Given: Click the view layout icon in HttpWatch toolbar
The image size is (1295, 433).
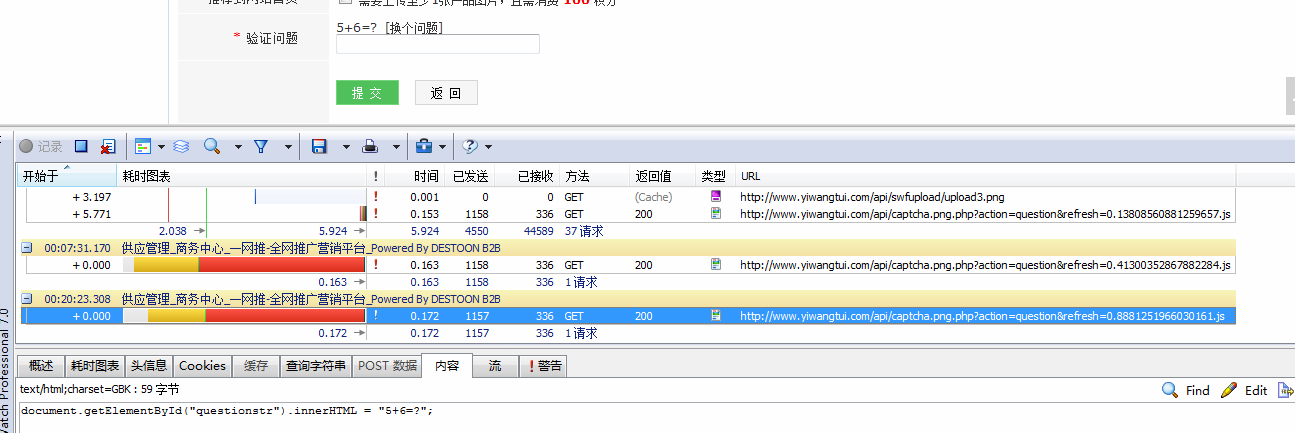Looking at the screenshot, I should pyautogui.click(x=143, y=147).
